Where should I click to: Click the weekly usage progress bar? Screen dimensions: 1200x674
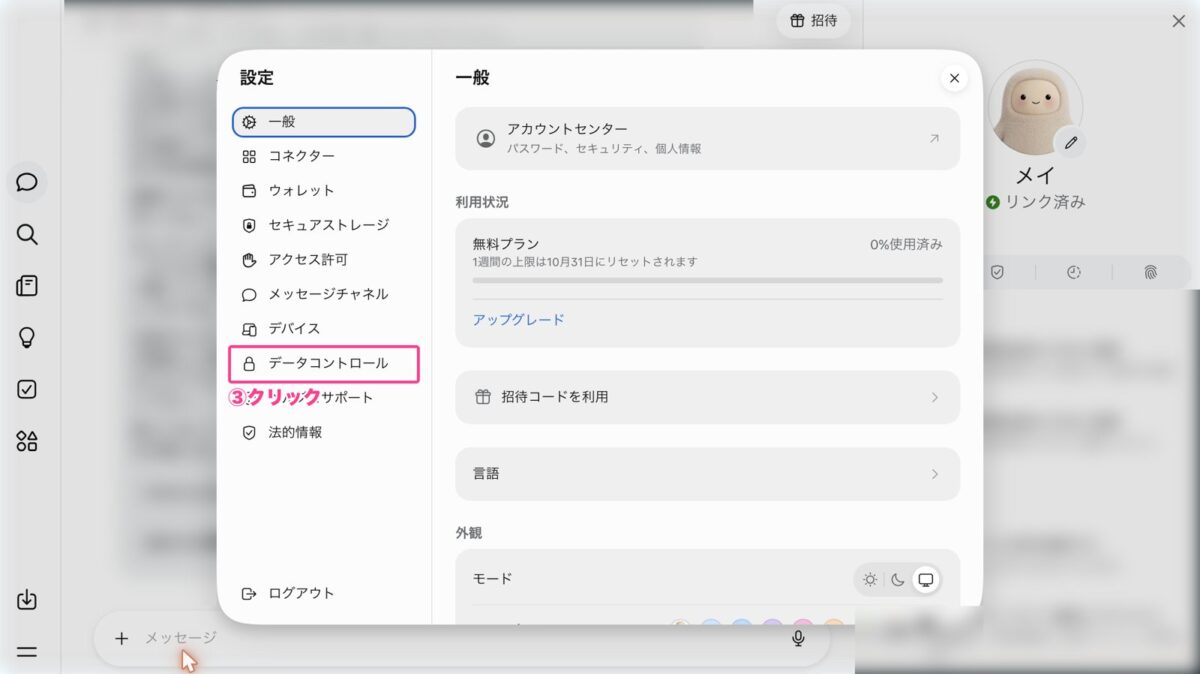click(x=707, y=281)
